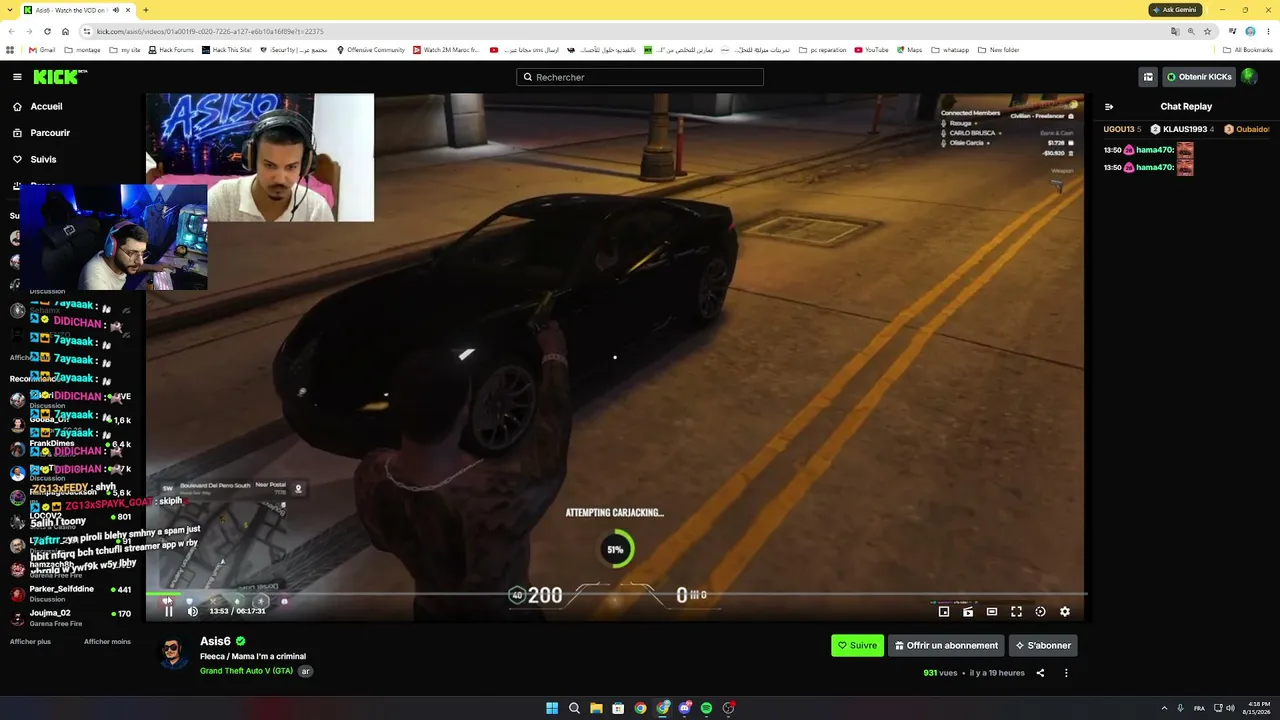This screenshot has width=1280, height=720.
Task: Show hidden system tray icons
Action: pos(1164,708)
